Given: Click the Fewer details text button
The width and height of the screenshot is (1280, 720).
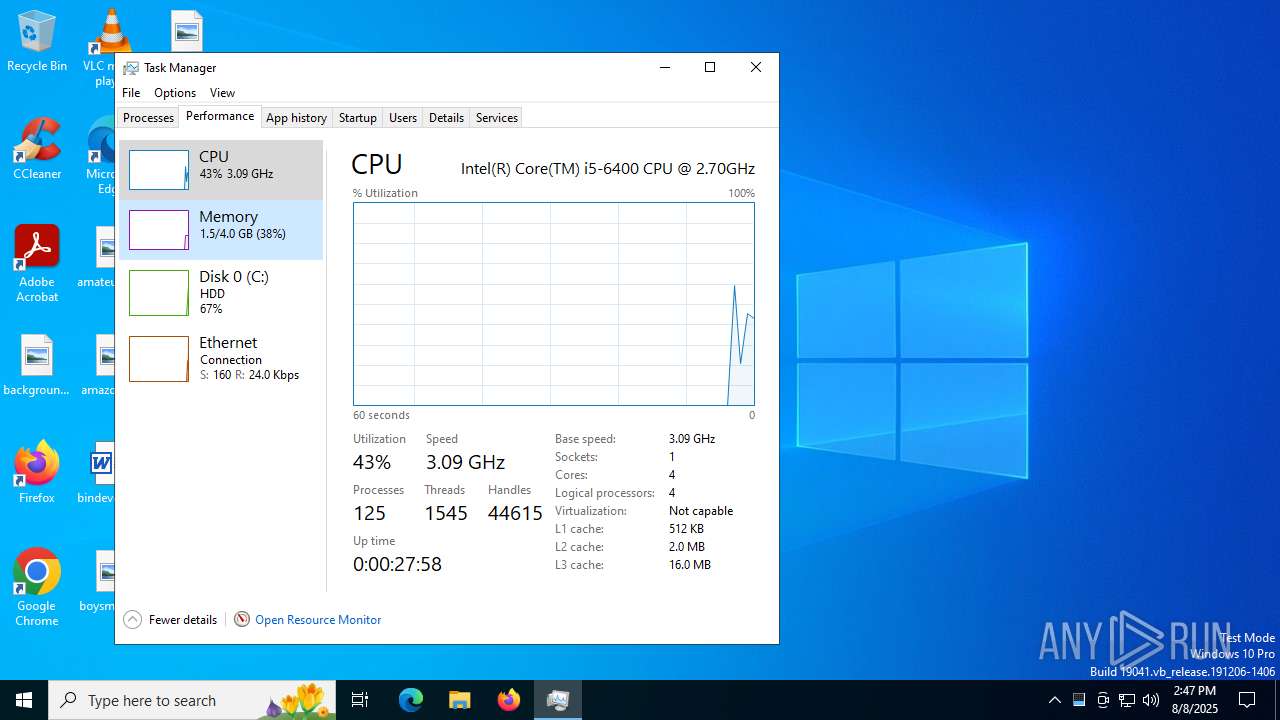Looking at the screenshot, I should tap(183, 620).
